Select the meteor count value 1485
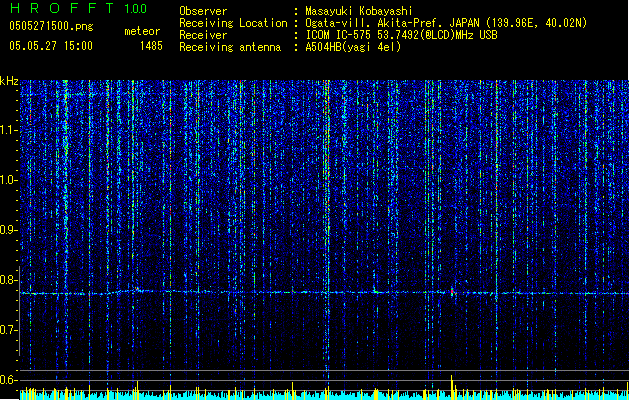The image size is (629, 400). point(151,46)
